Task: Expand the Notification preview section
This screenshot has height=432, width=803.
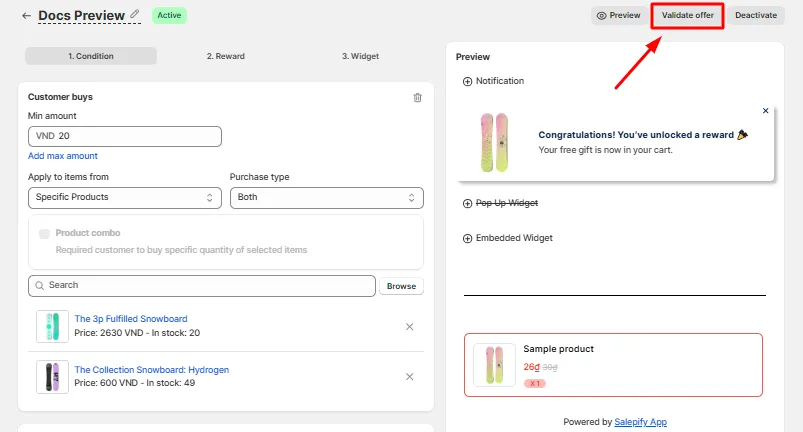Action: point(467,81)
